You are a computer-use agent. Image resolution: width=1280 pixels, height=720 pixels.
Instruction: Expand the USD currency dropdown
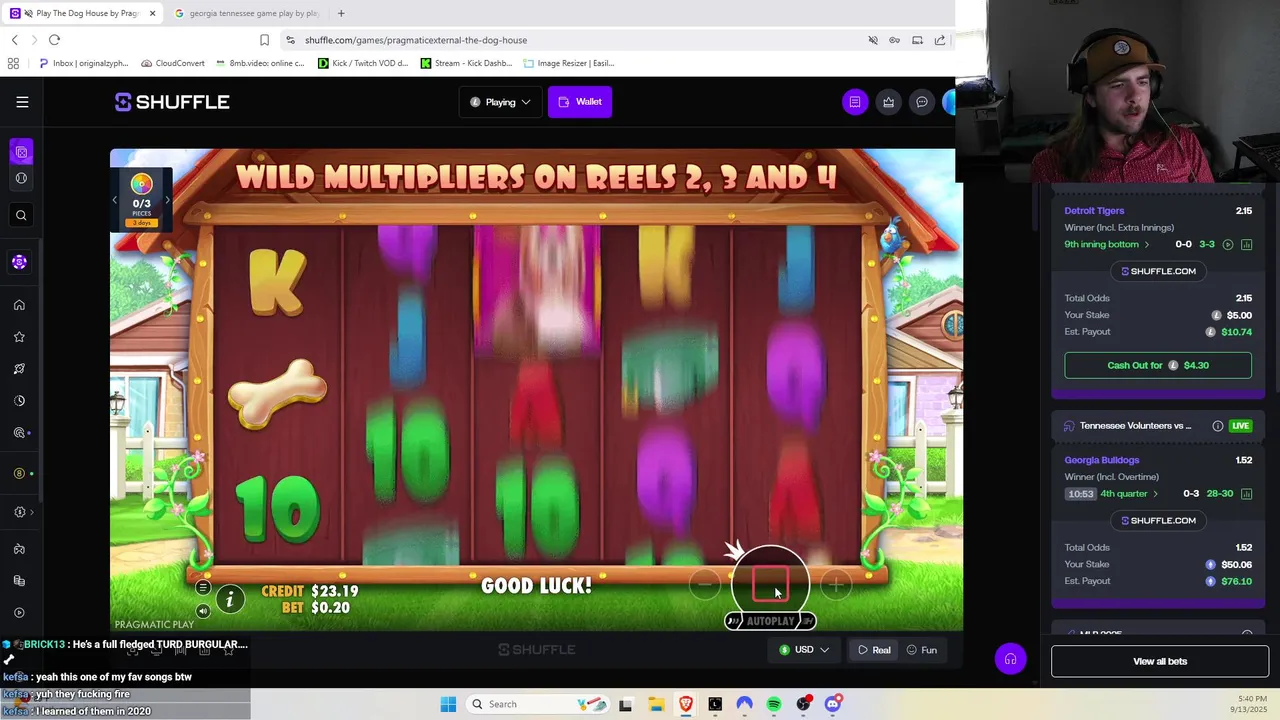click(x=804, y=650)
